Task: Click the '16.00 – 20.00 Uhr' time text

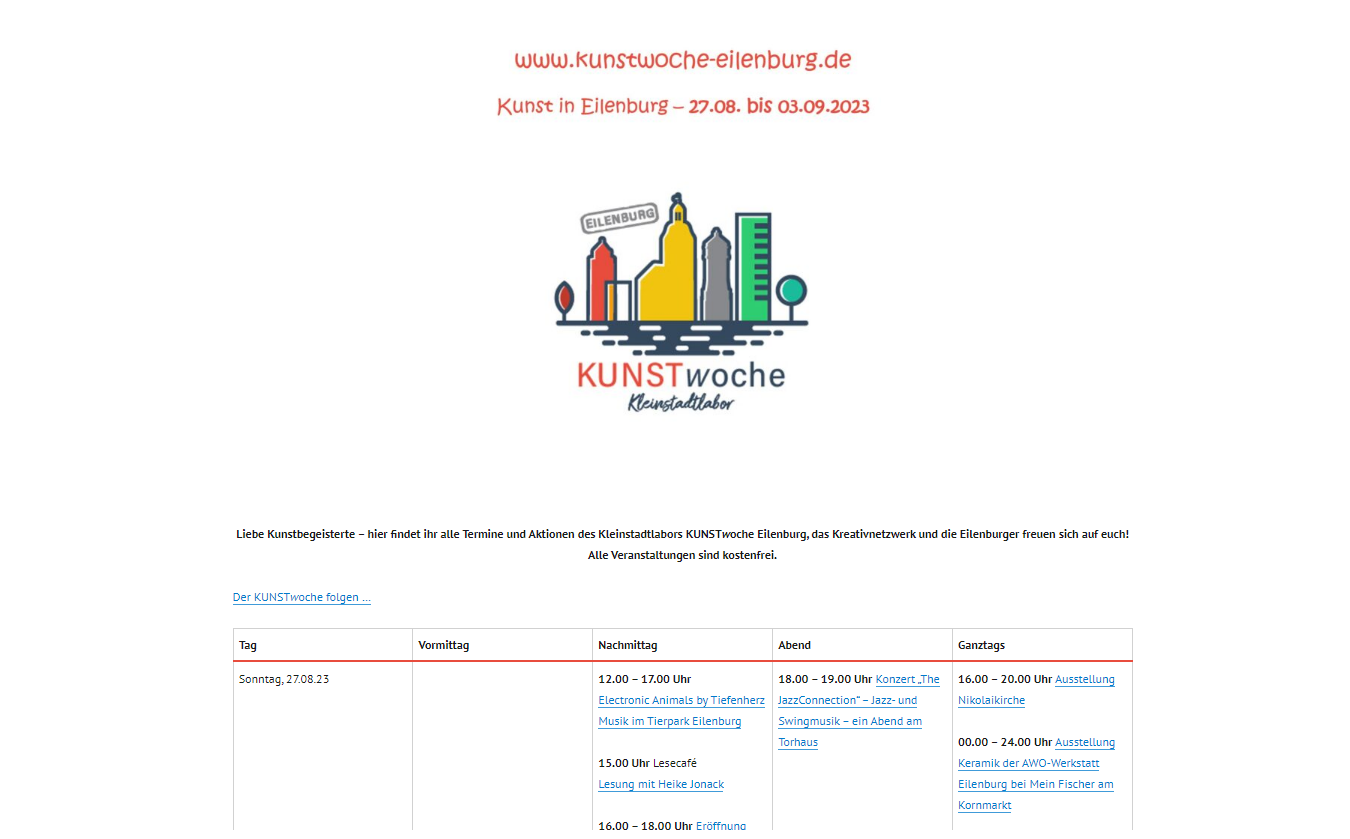Action: click(1005, 680)
